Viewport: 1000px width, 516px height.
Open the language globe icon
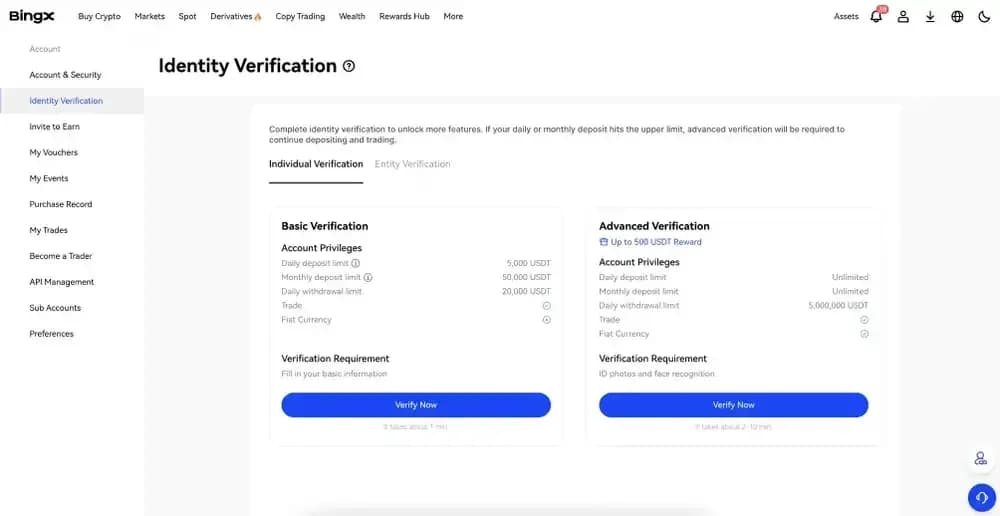pyautogui.click(x=957, y=17)
